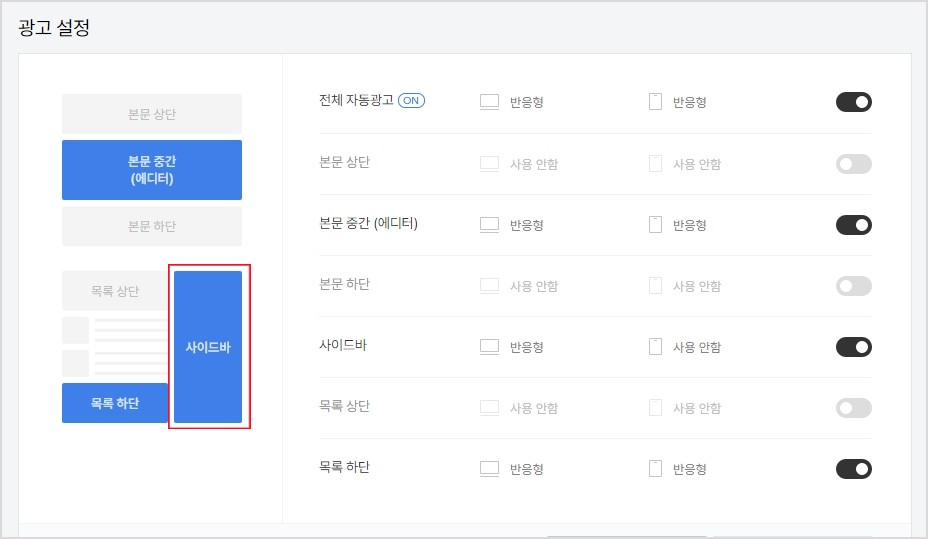Open desktop 반응형 option for 사이드바
This screenshot has width=928, height=539.
(527, 347)
